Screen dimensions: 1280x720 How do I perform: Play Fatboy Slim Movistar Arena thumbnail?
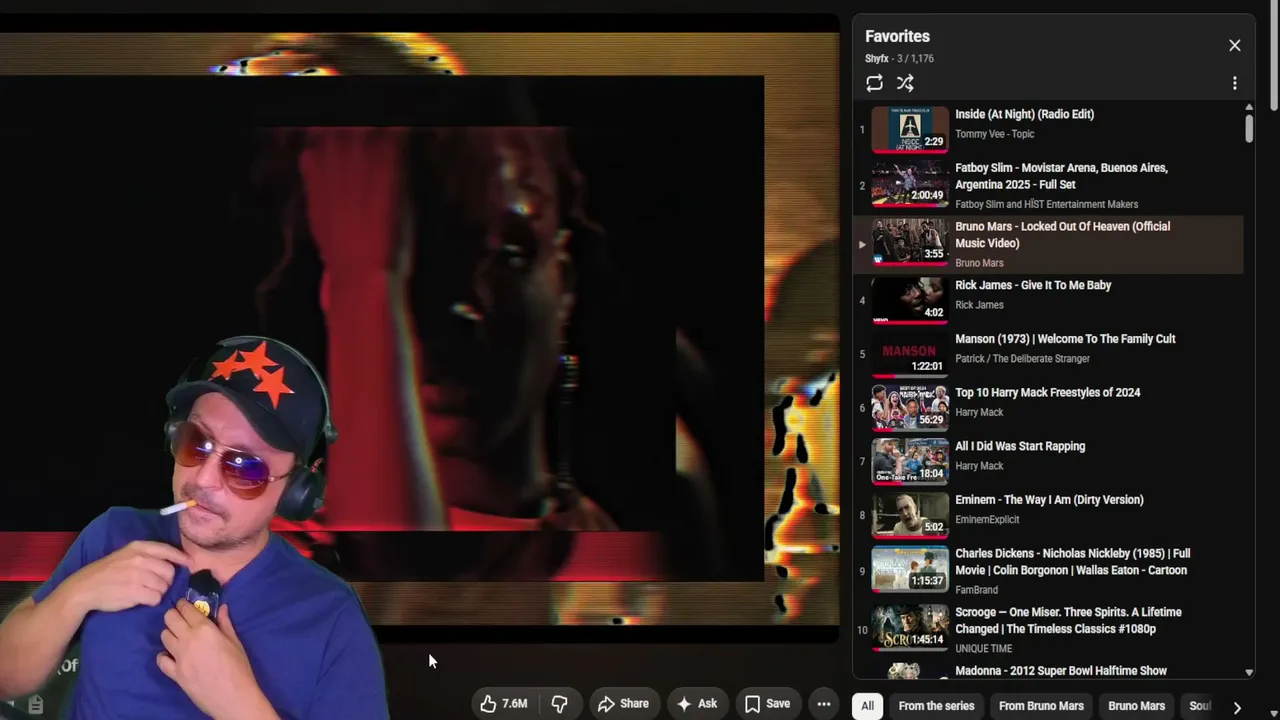[x=910, y=184]
